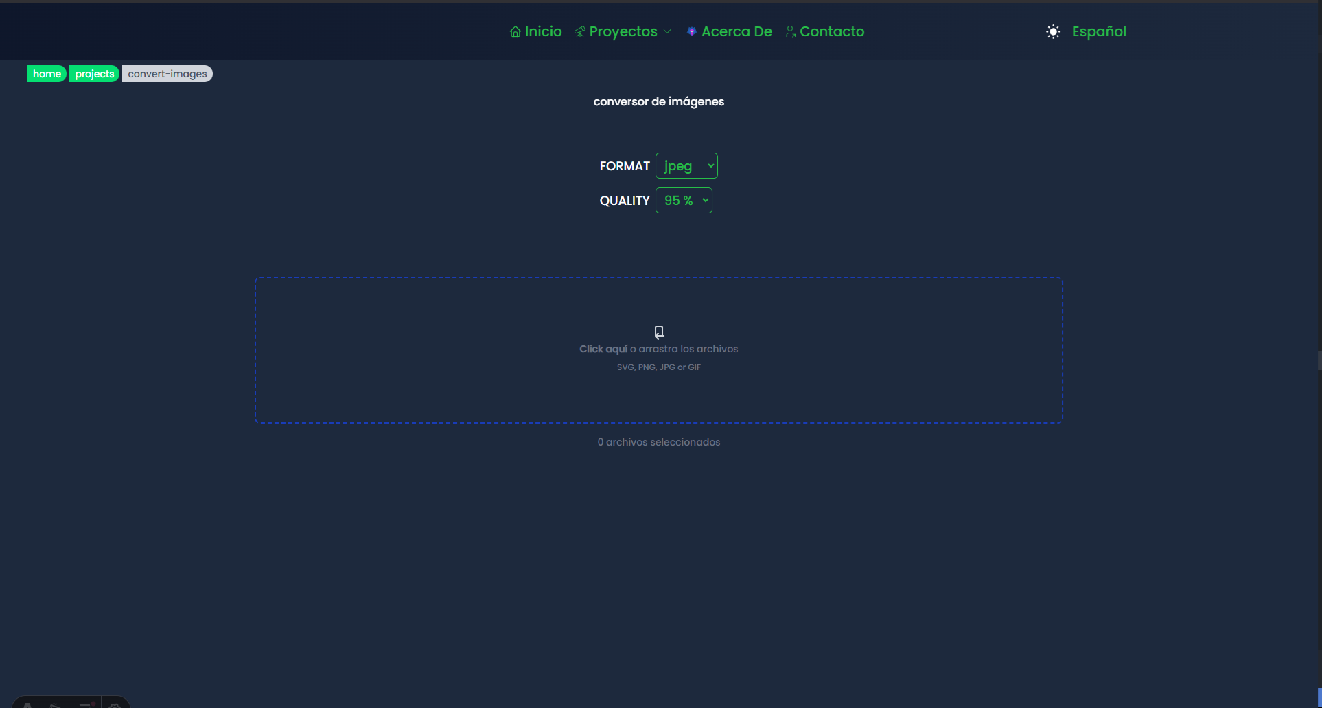Open the FORMAT jpeg dropdown
The image size is (1323, 709).
[x=687, y=166]
